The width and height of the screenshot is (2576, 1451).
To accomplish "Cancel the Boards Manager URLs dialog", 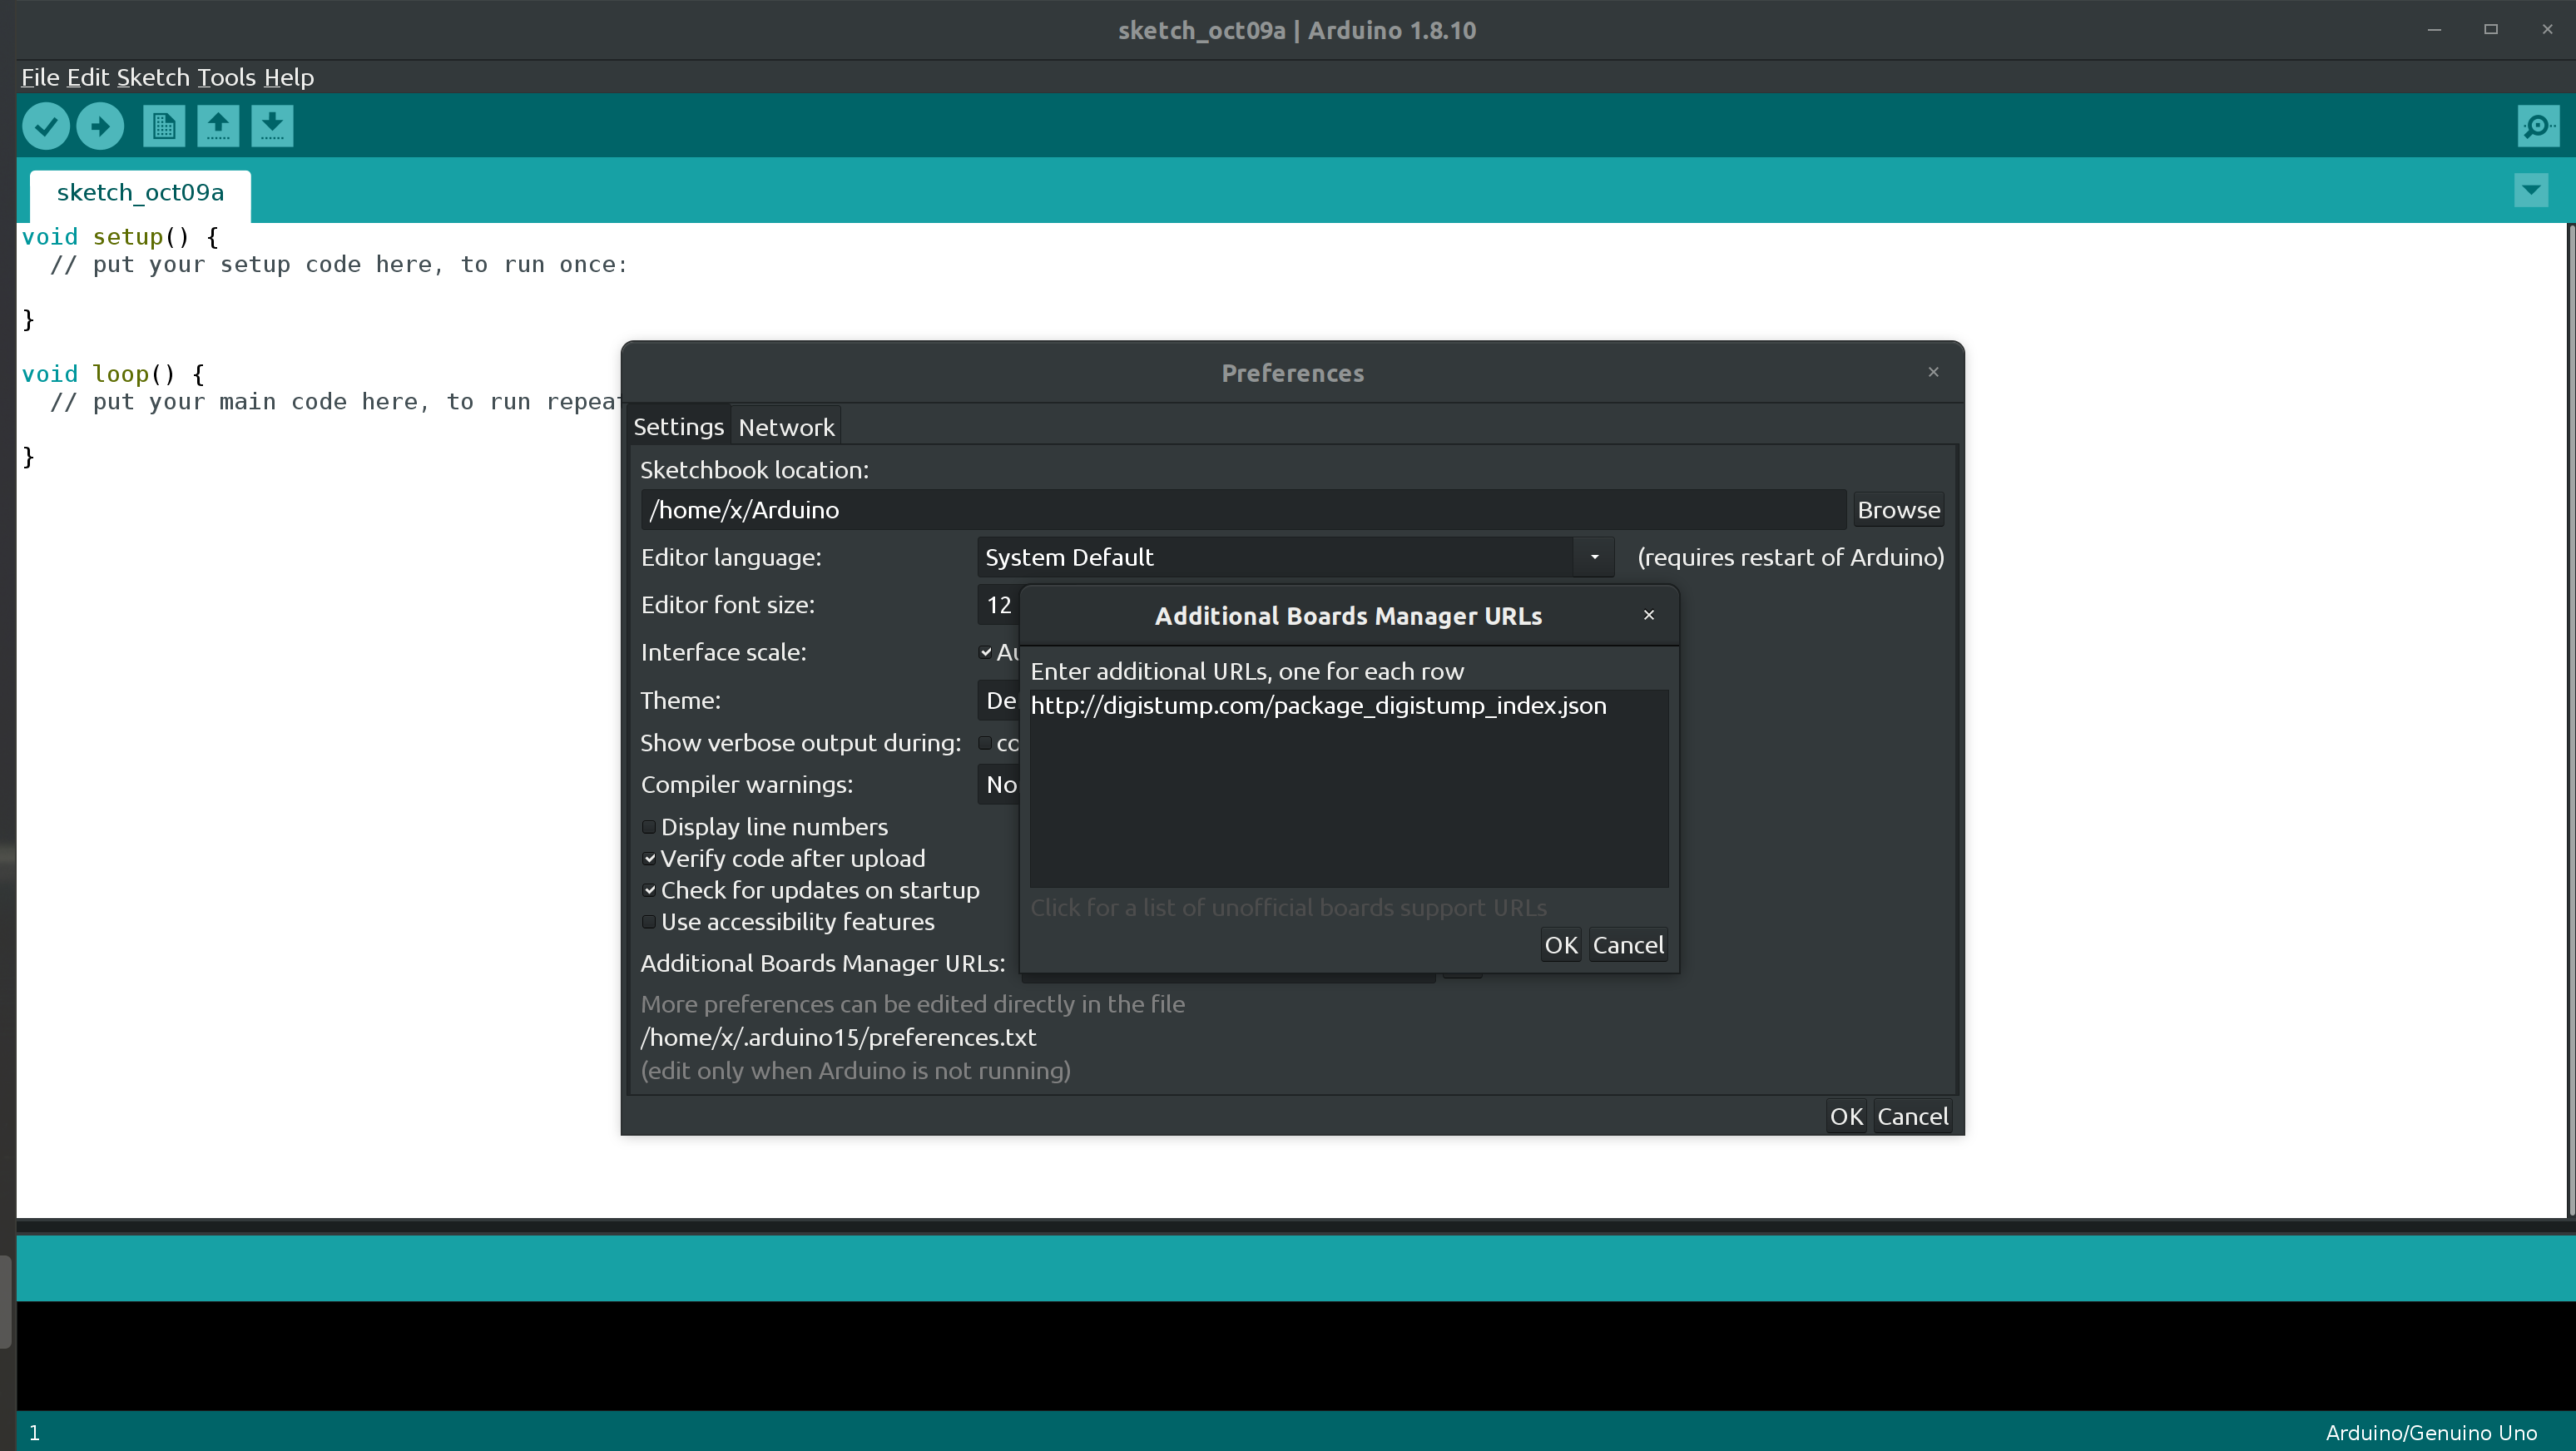I will 1628,945.
